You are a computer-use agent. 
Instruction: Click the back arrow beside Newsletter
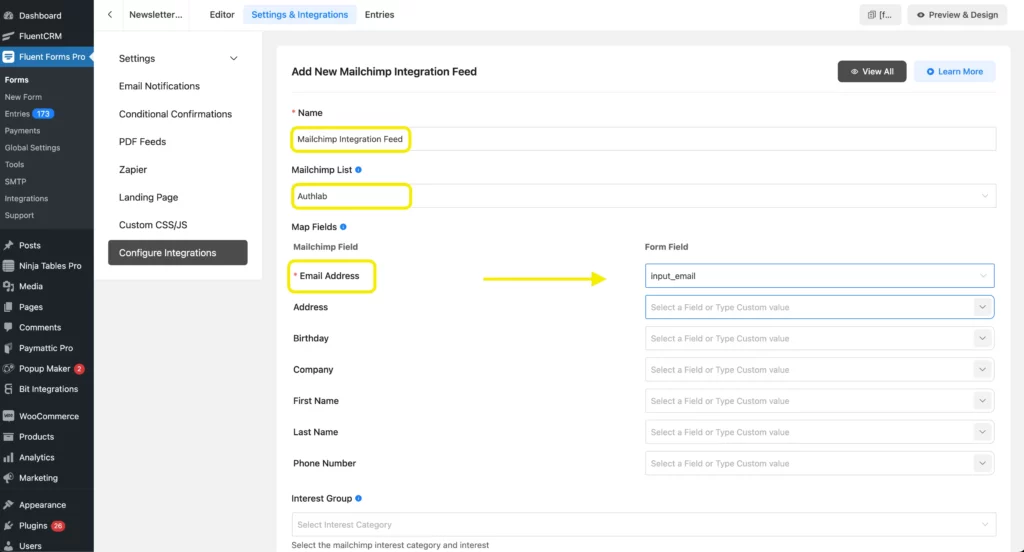point(110,14)
